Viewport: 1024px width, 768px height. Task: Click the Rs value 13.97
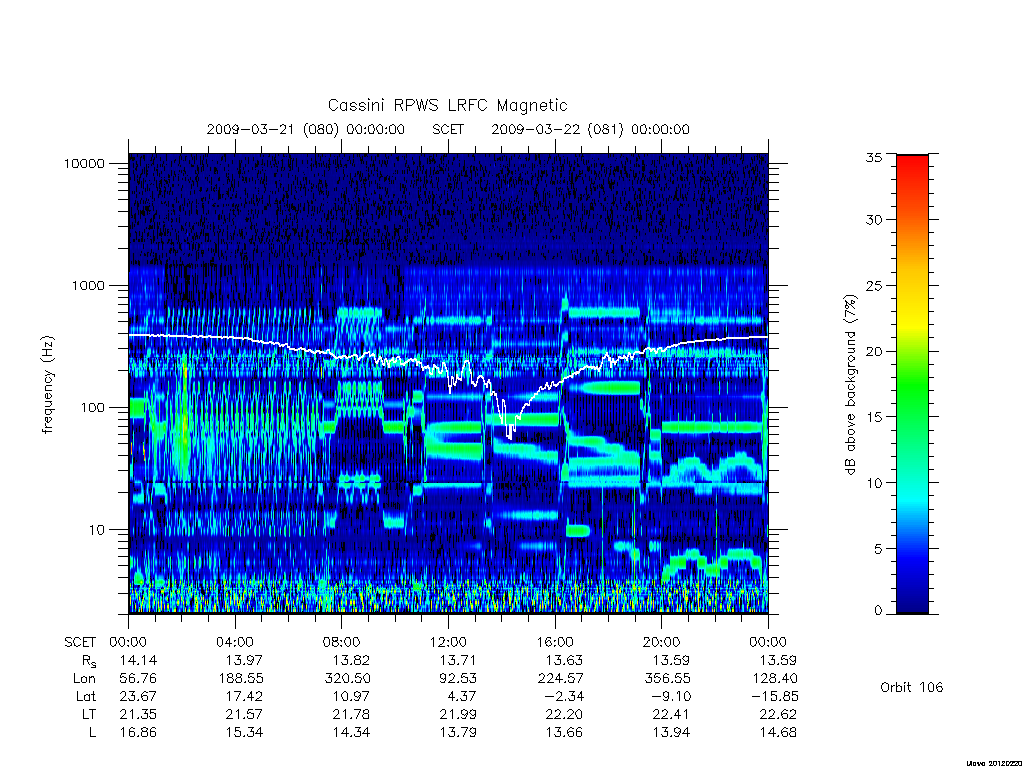tap(245, 660)
